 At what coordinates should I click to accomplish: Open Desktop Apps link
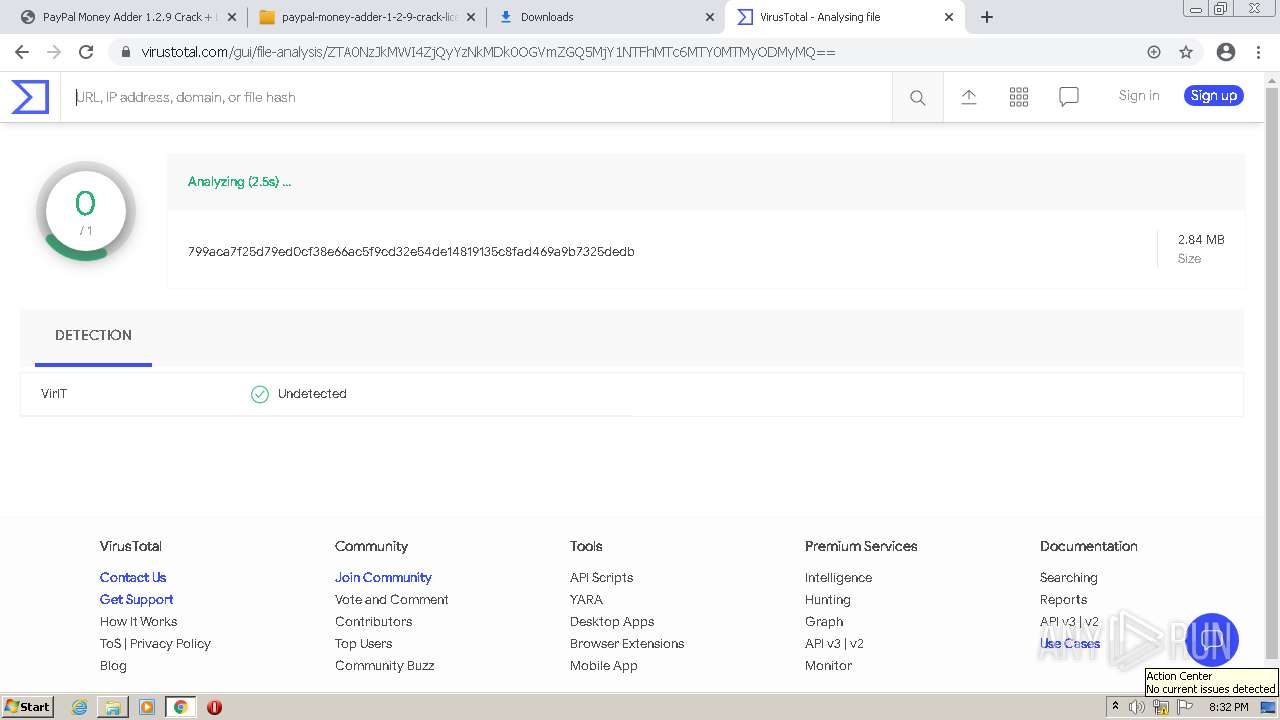(x=612, y=622)
